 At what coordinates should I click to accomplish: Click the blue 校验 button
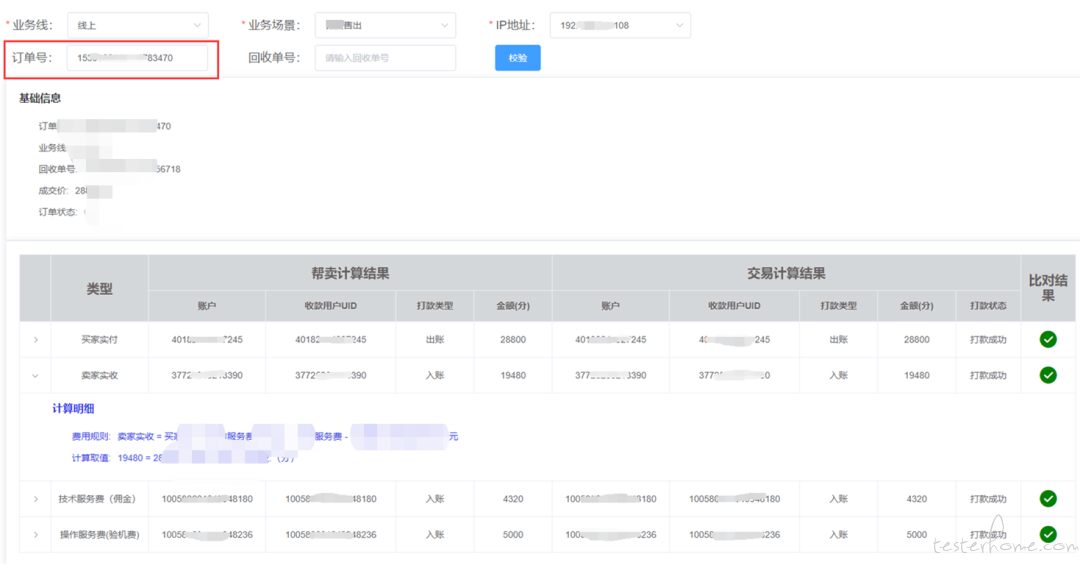(x=517, y=58)
